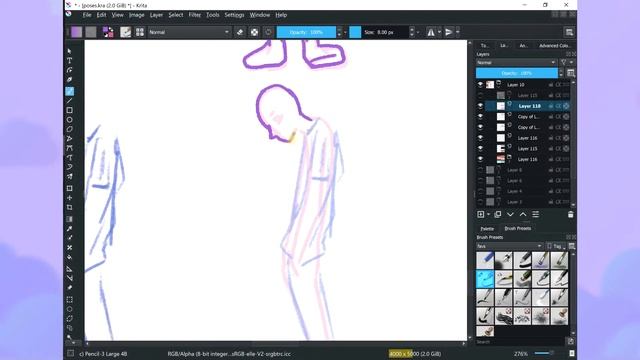Select the Polyline tool

(69, 138)
